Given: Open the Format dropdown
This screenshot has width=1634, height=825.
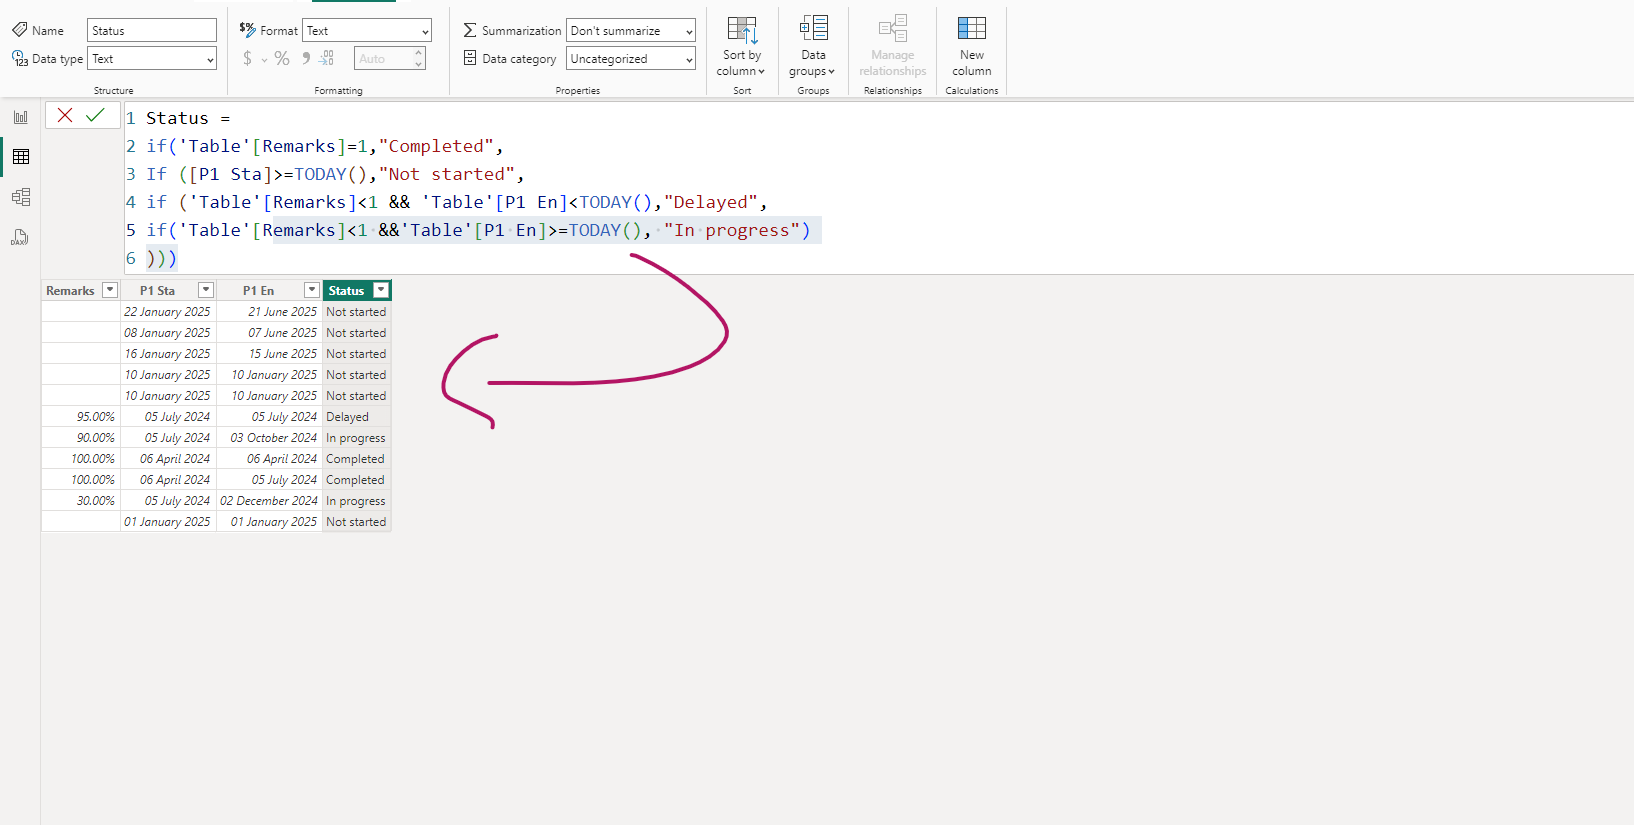Looking at the screenshot, I should 367,31.
